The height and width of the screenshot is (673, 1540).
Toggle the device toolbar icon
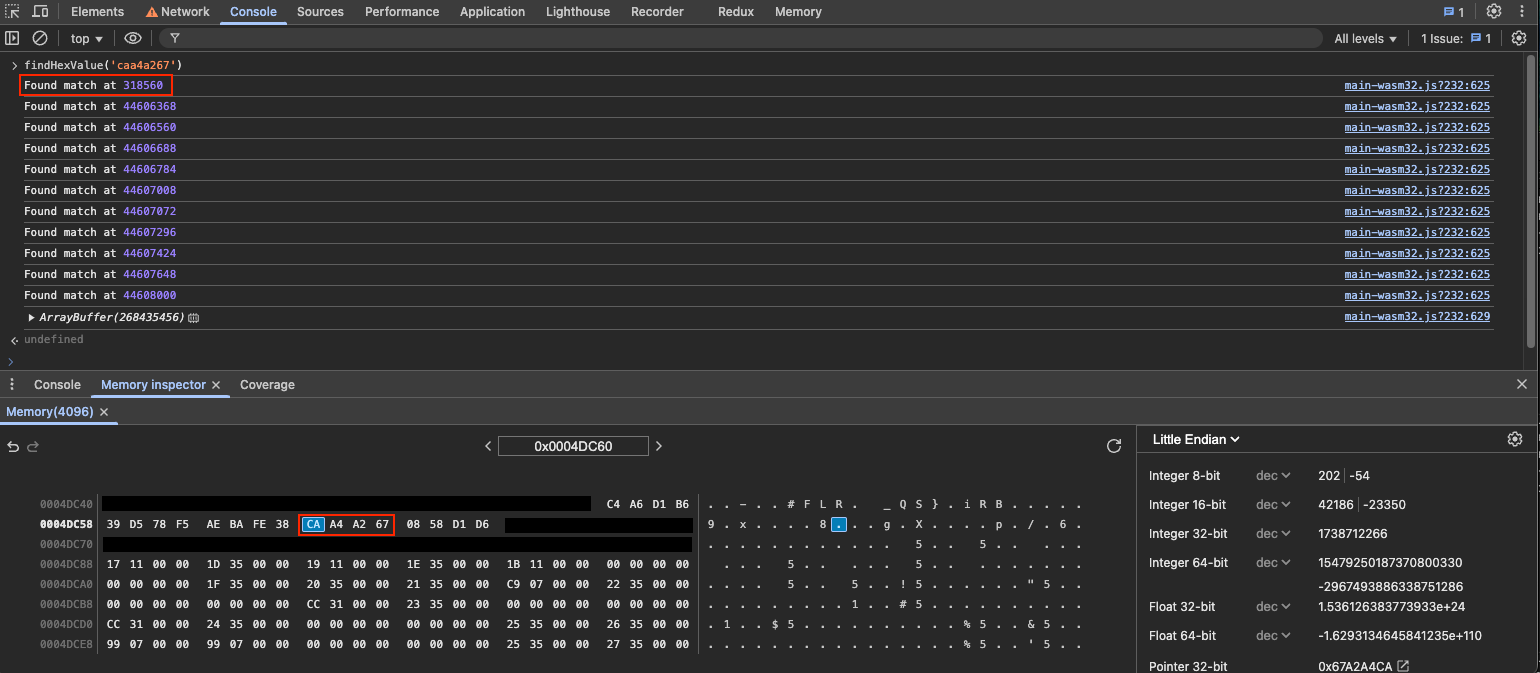coord(40,12)
